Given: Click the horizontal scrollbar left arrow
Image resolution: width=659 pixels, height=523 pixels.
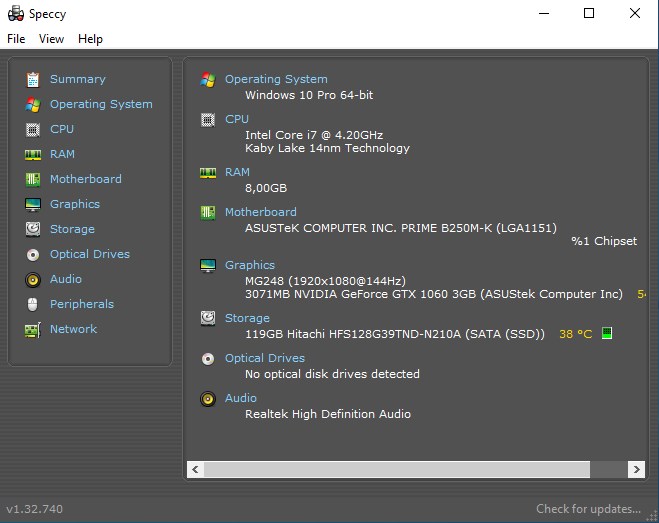Looking at the screenshot, I should coord(195,469).
